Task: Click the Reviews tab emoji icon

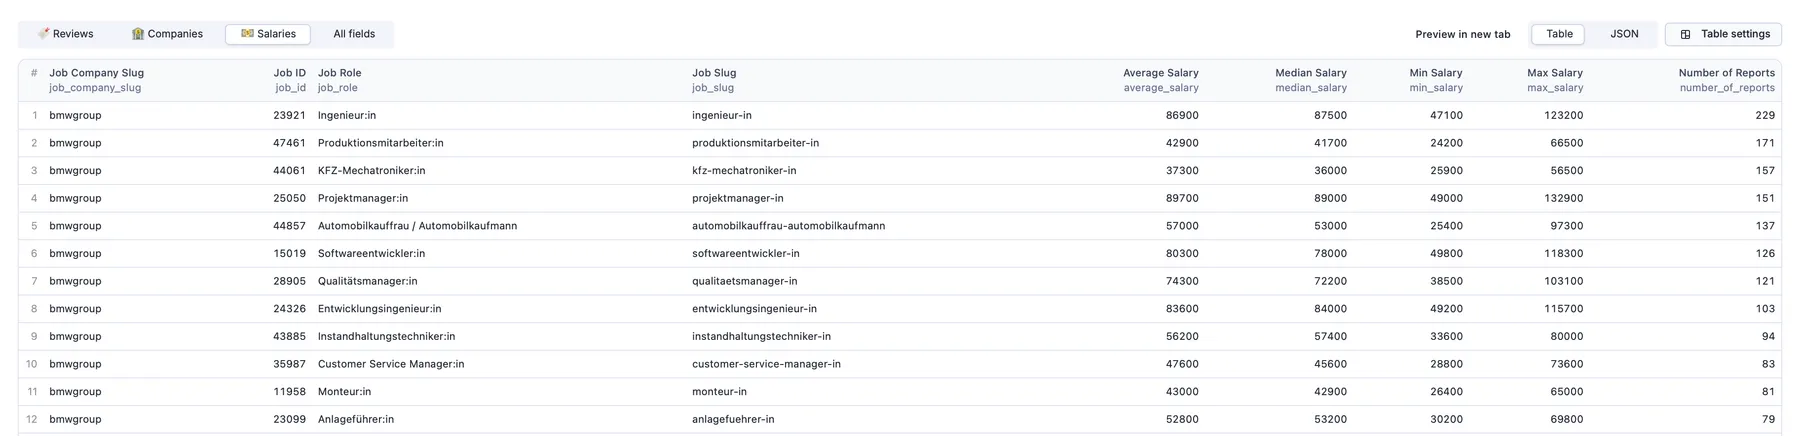Action: [43, 34]
